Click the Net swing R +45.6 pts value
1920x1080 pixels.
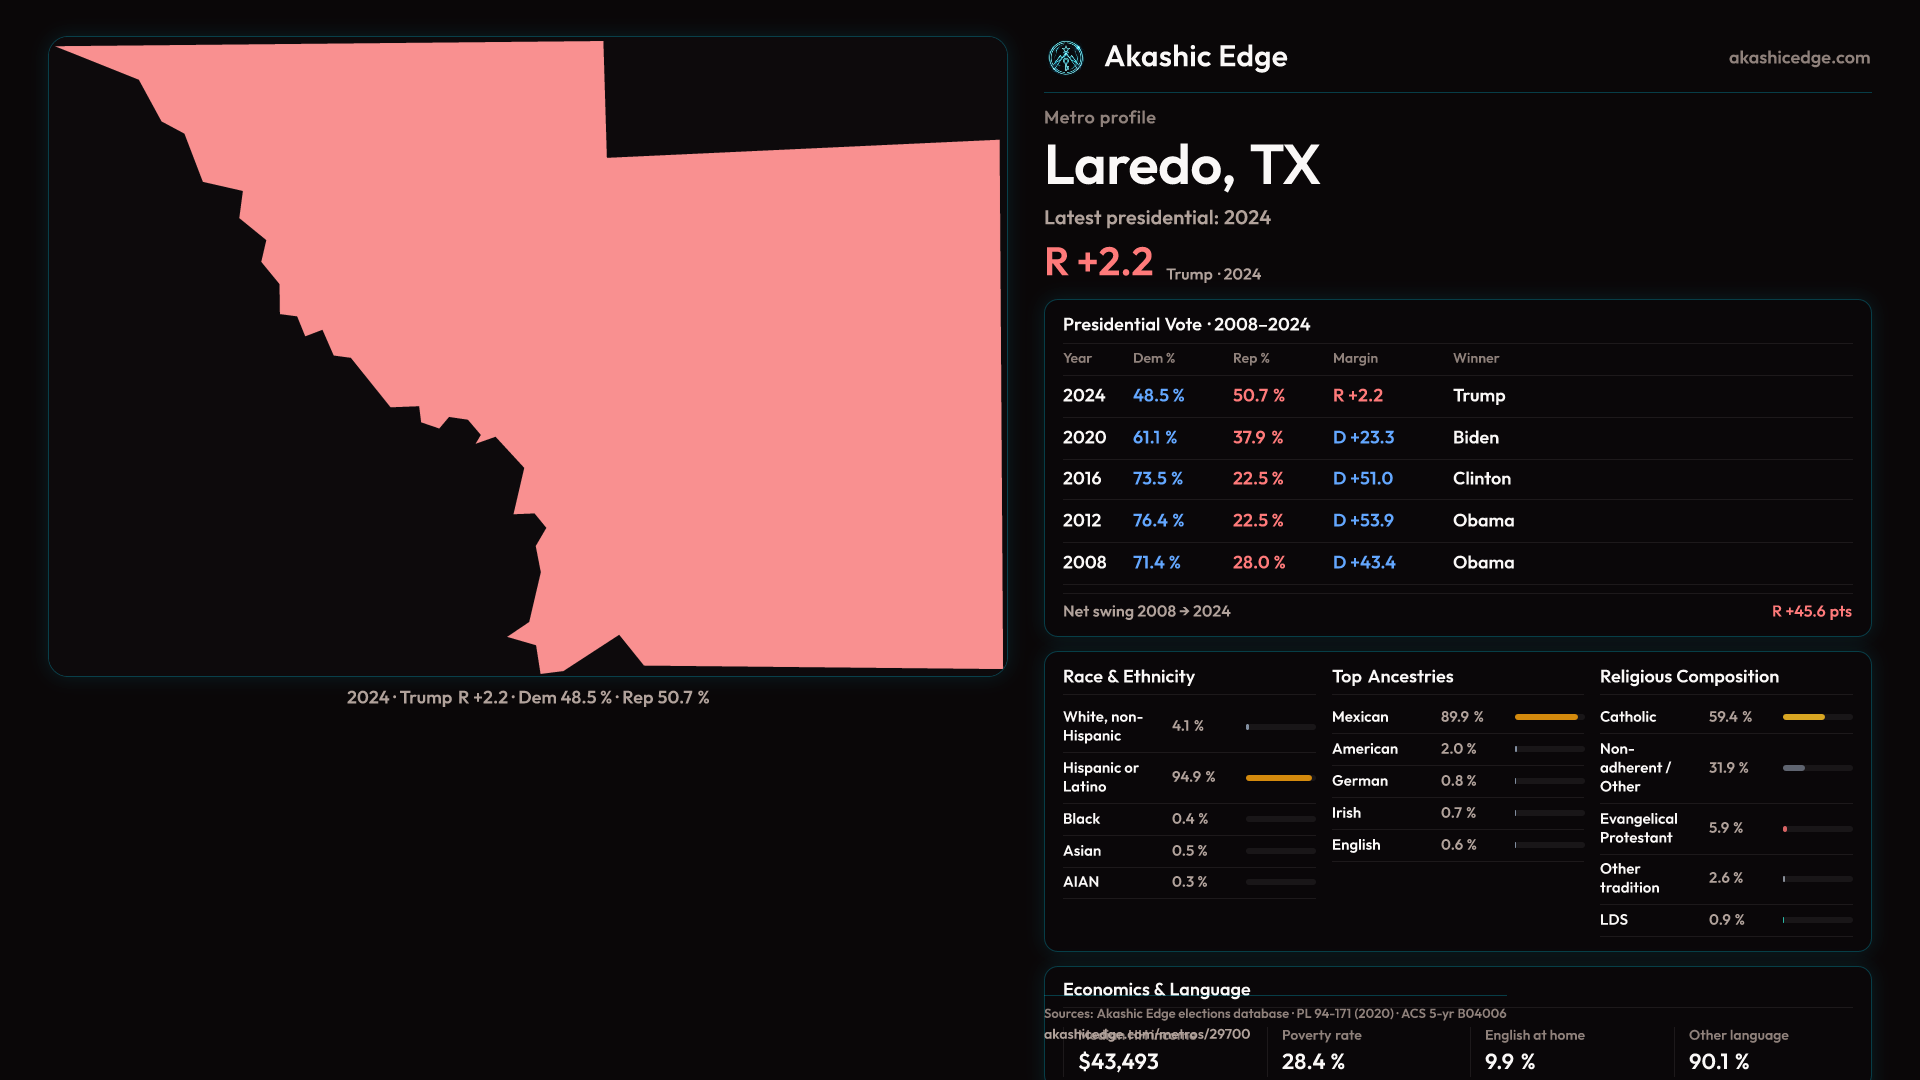pos(1810,612)
